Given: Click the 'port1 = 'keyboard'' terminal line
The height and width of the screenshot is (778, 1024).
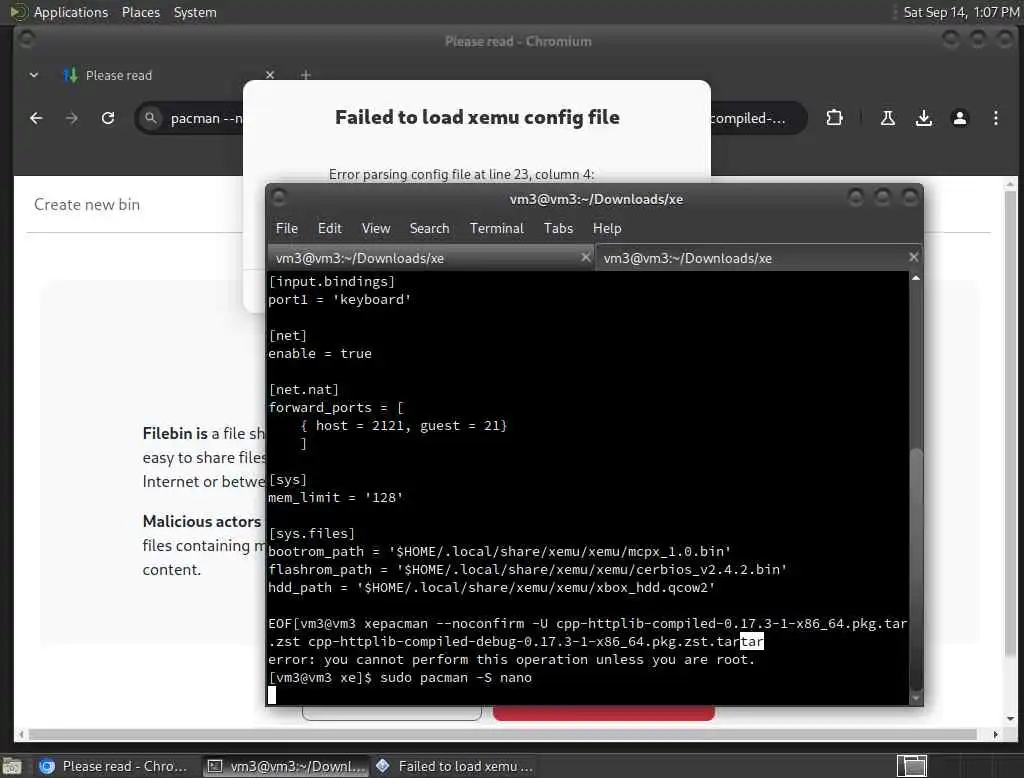Looking at the screenshot, I should [x=340, y=299].
